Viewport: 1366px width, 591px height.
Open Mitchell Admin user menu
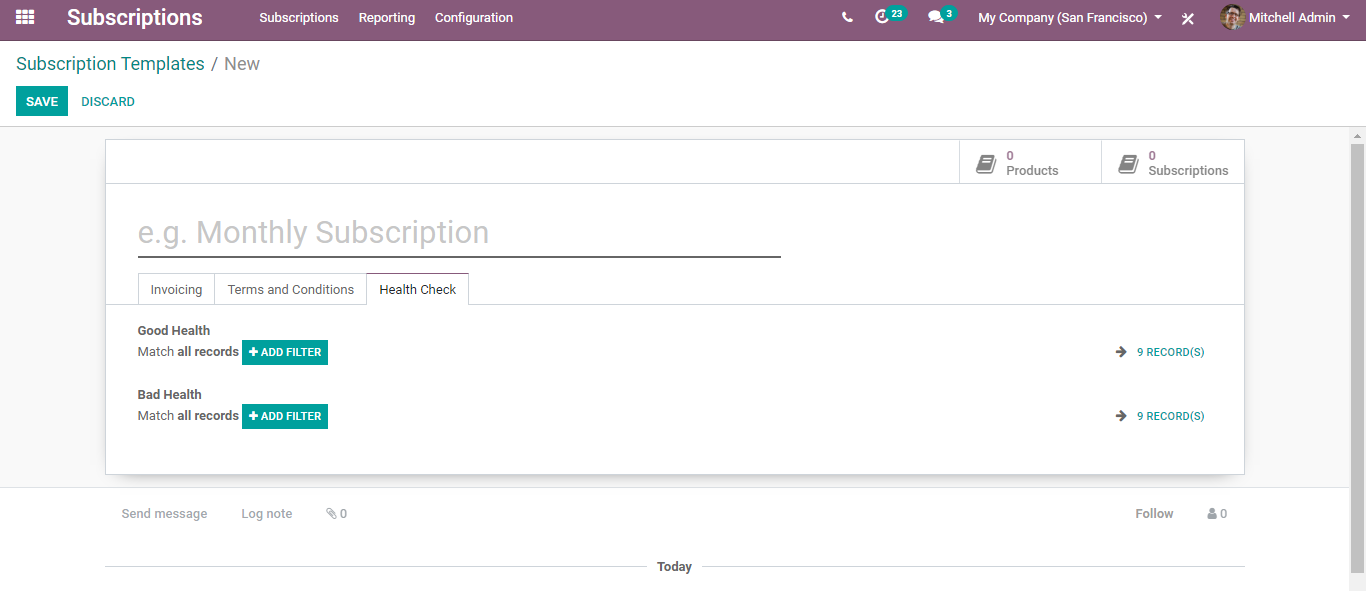[x=1285, y=17]
